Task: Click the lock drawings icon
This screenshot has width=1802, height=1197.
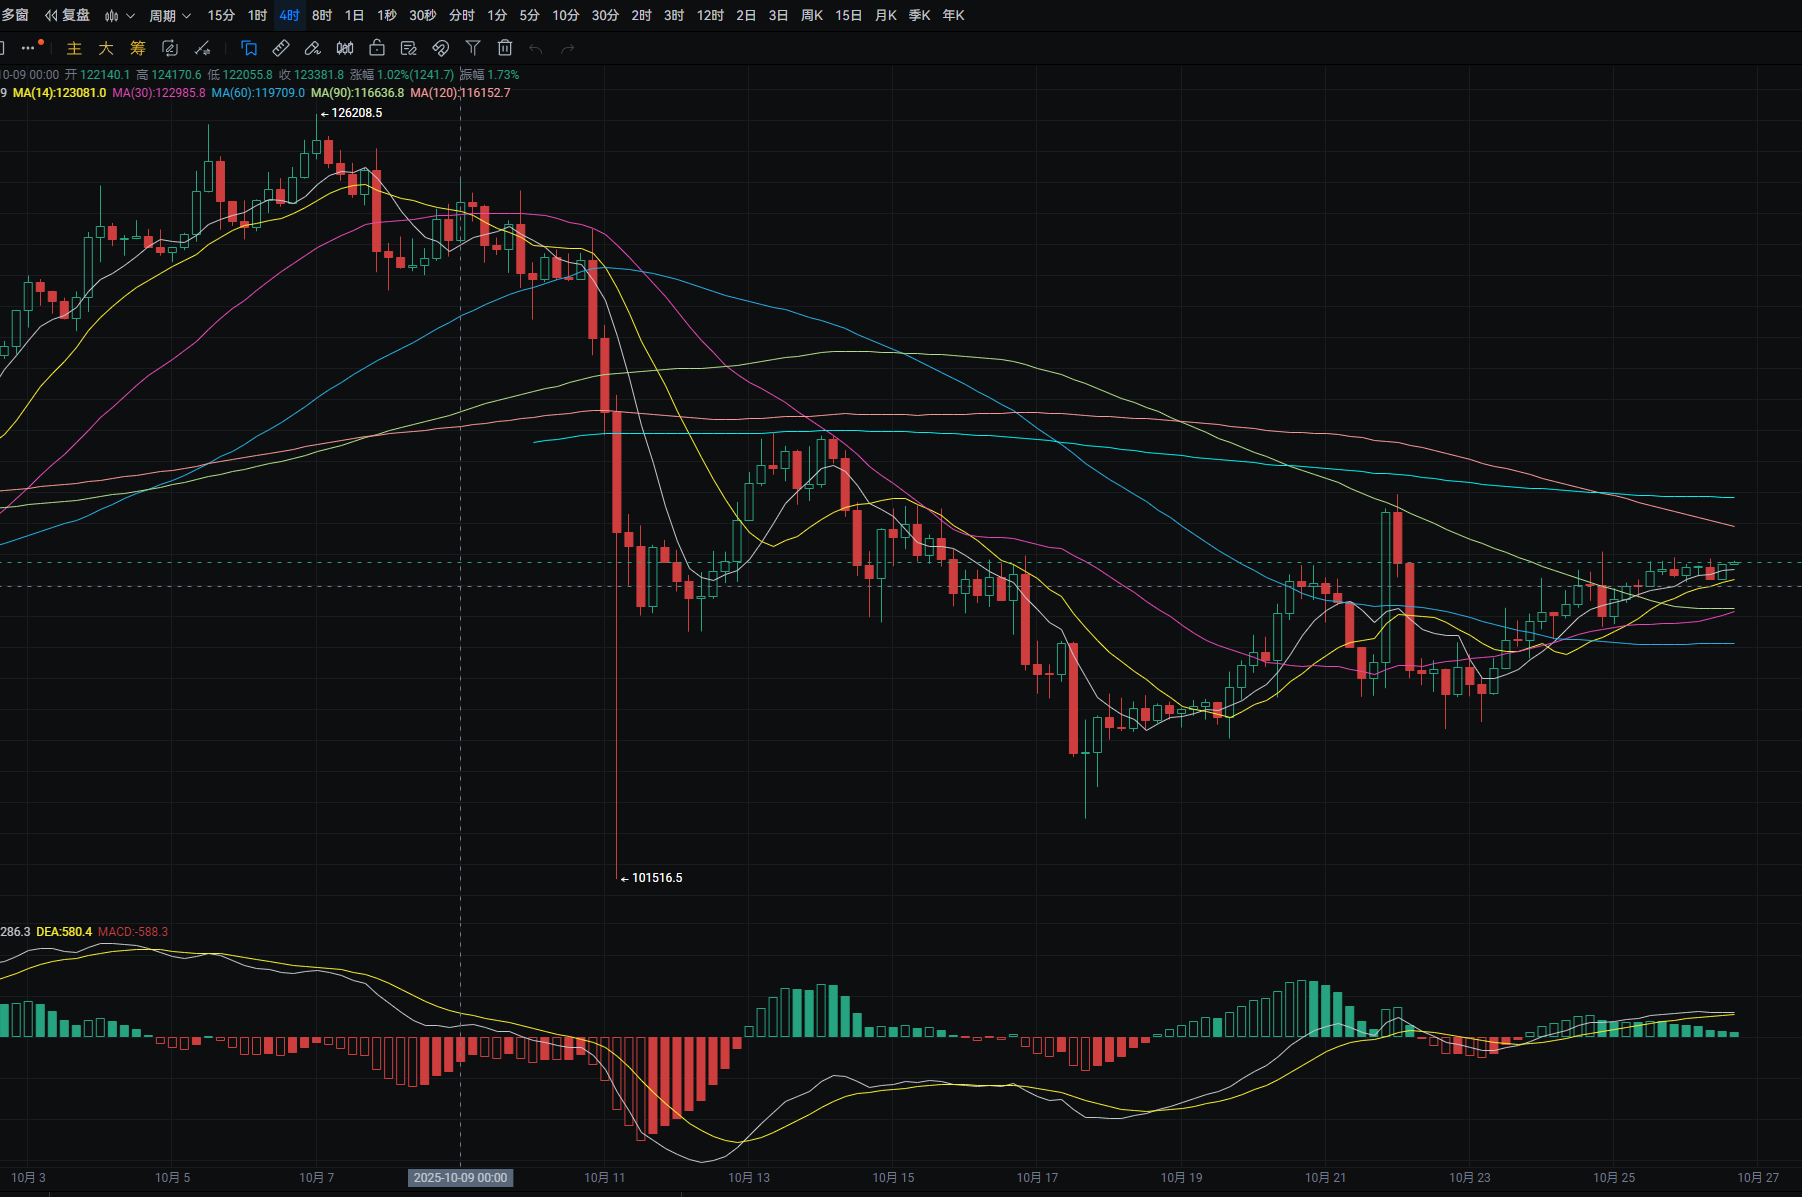Action: coord(377,48)
